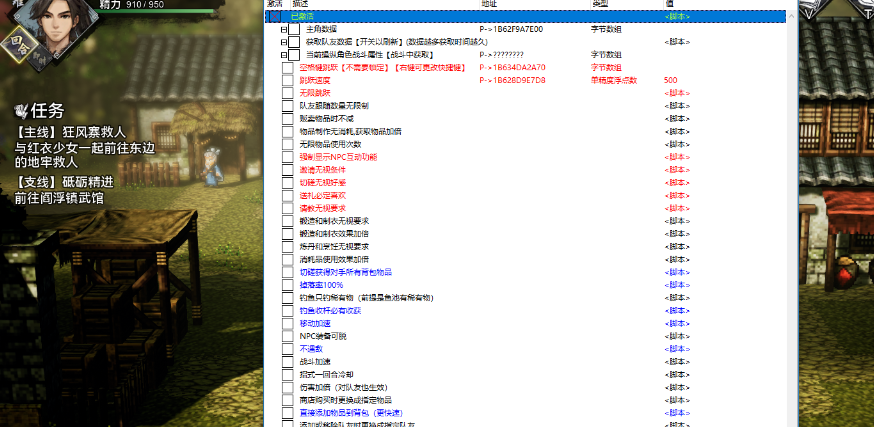Enable the 伤害加倍 checkbox
Screen dimensions: 874x427
coord(288,388)
